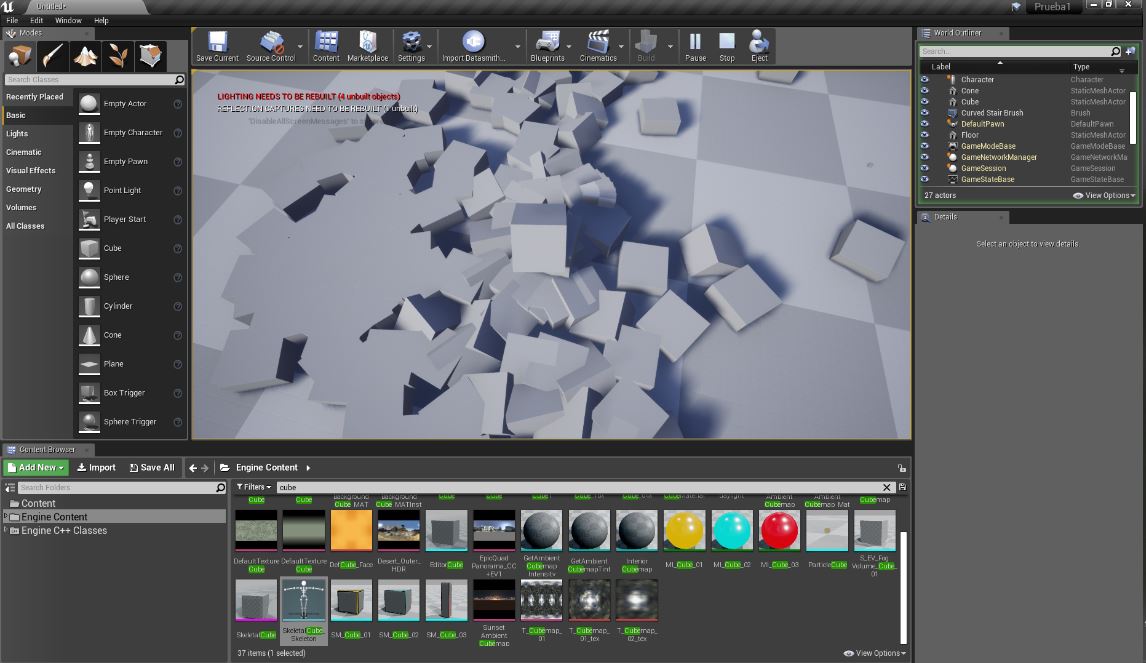
Task: Click the Sphere primitive icon
Action: coord(89,277)
